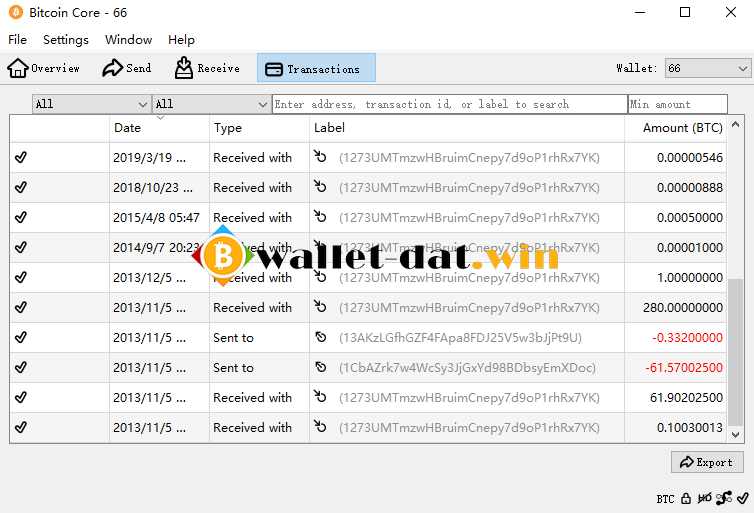Click the confirmed checkmark on the 280.00000000 row
This screenshot has height=513, width=754.
tap(21, 307)
